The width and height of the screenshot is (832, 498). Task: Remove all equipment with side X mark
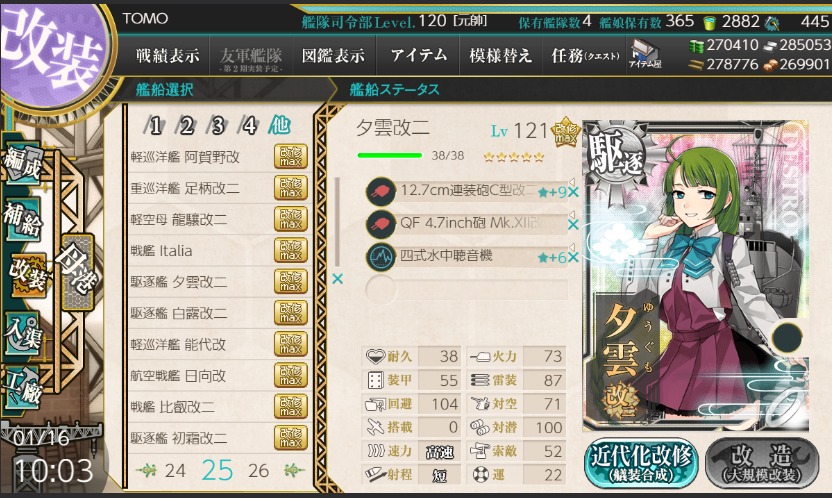337,278
